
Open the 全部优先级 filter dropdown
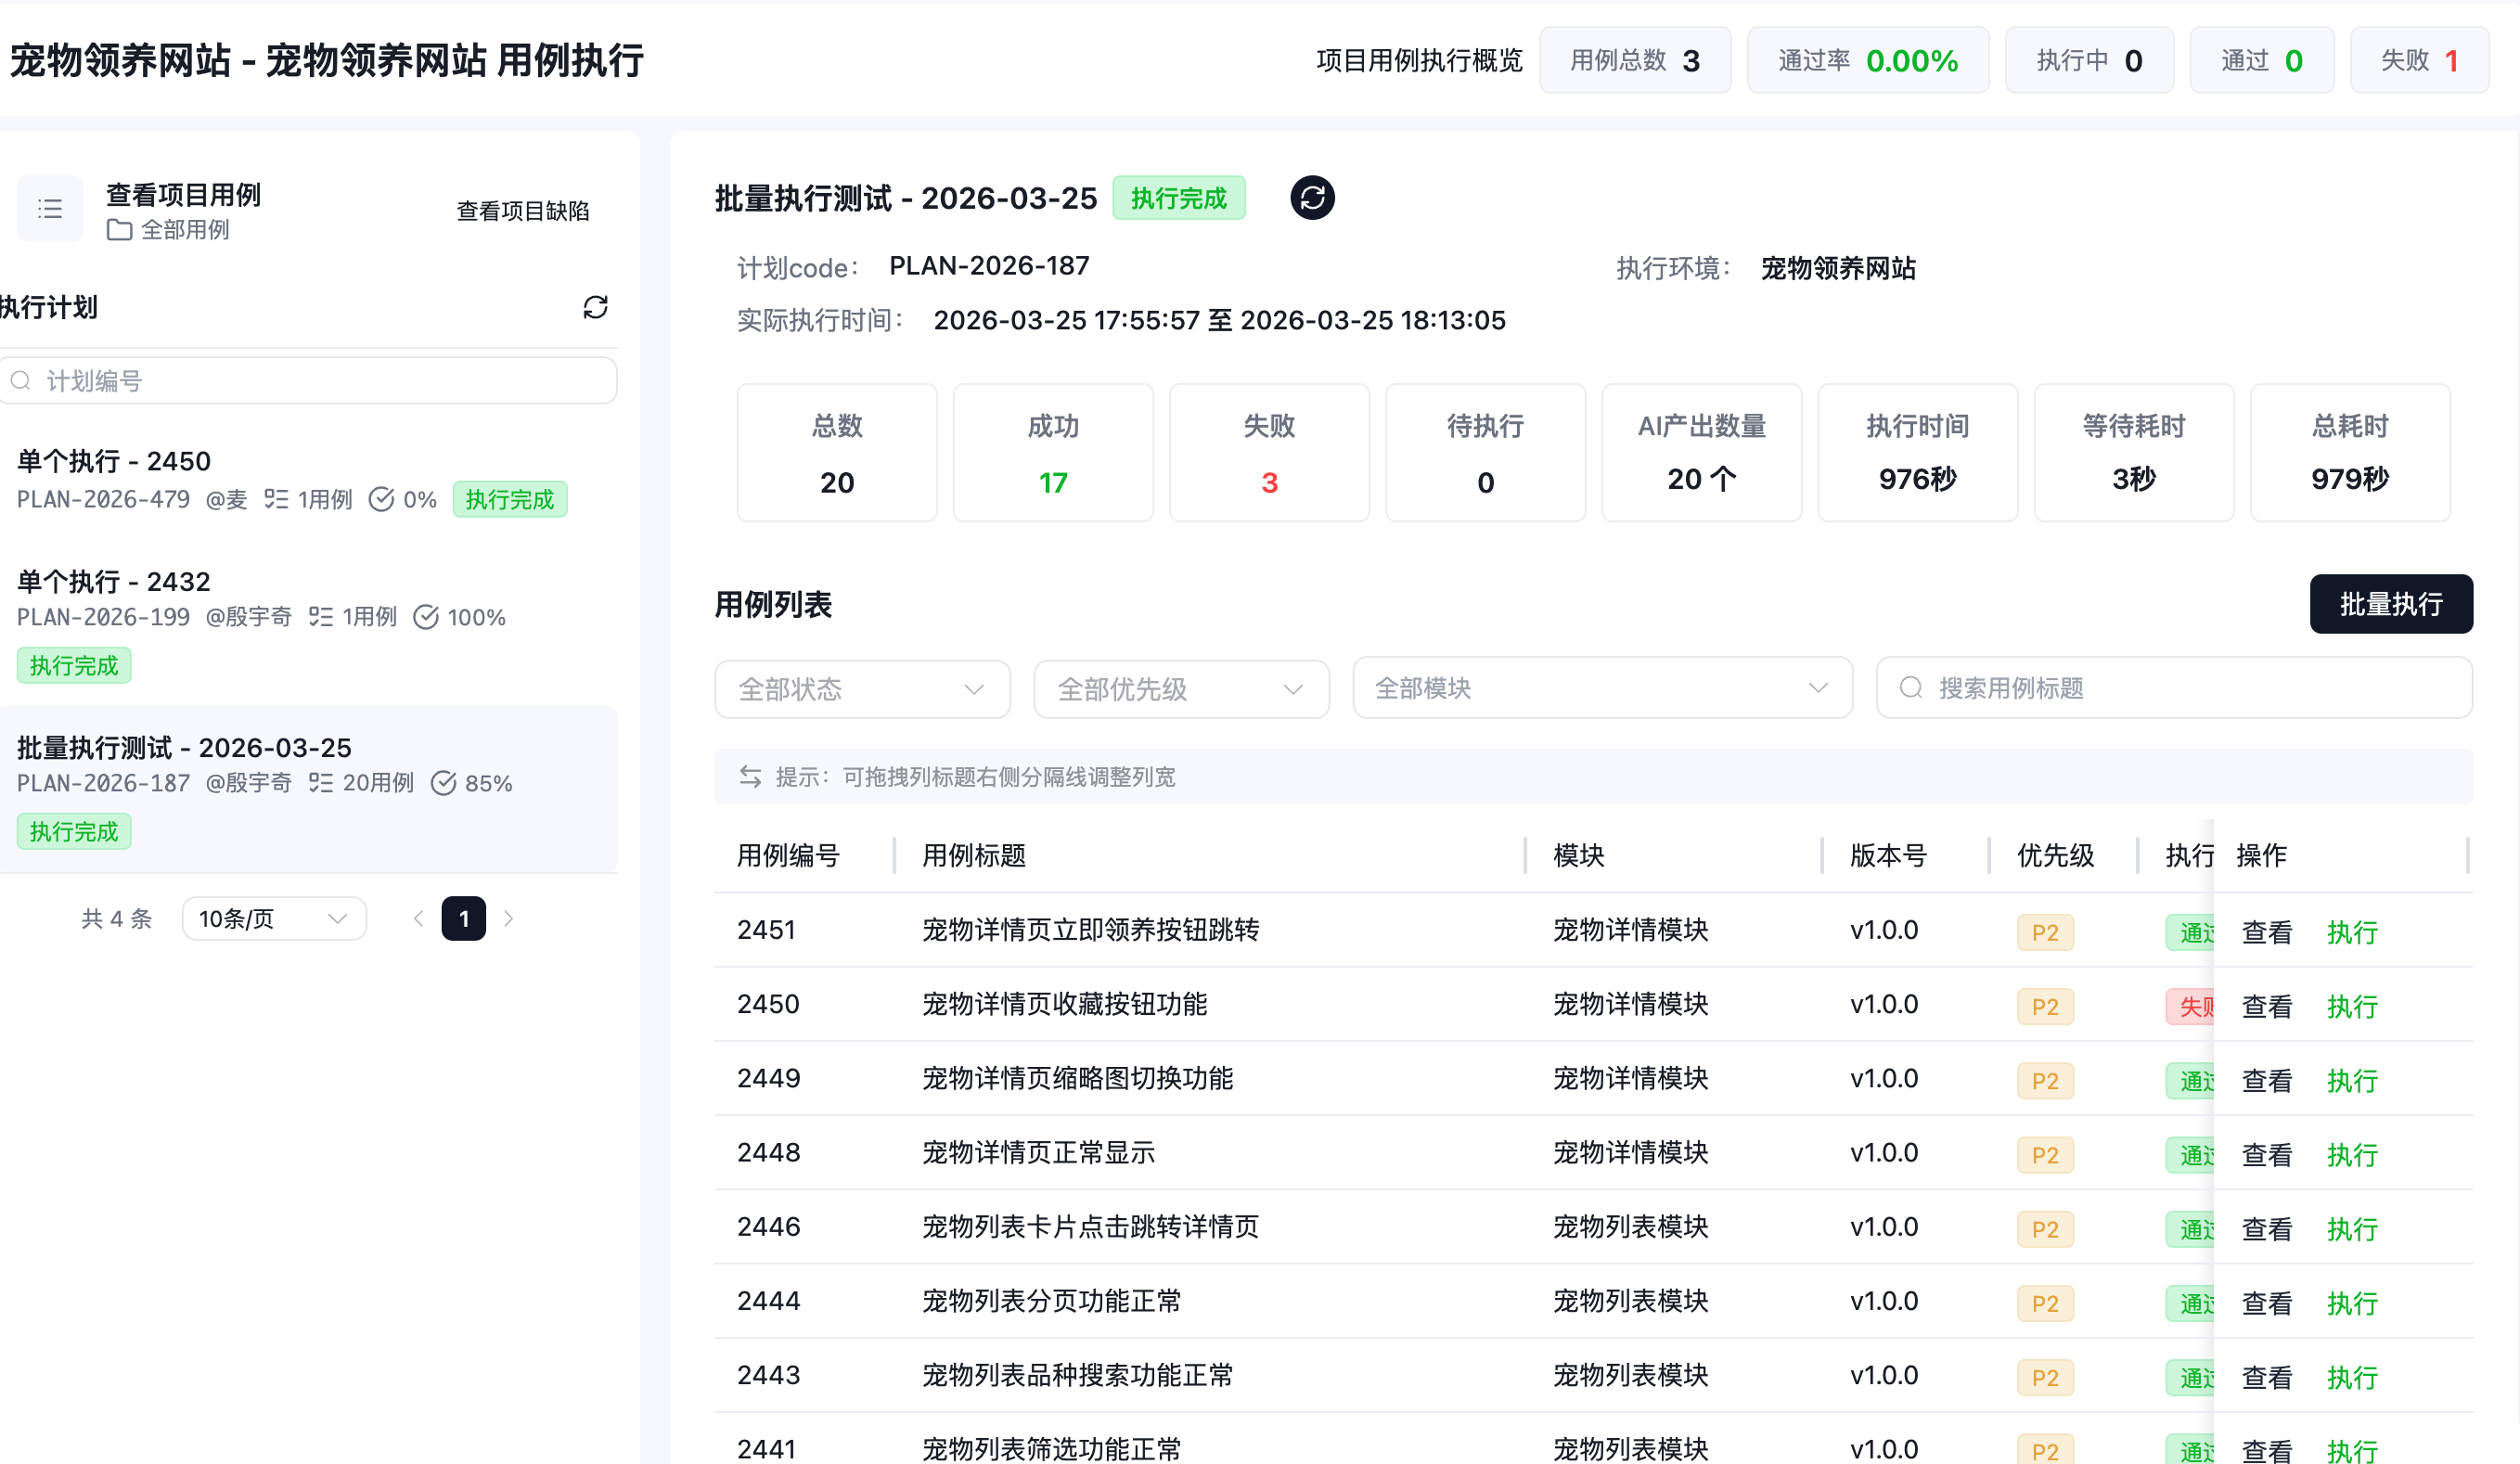[1181, 689]
